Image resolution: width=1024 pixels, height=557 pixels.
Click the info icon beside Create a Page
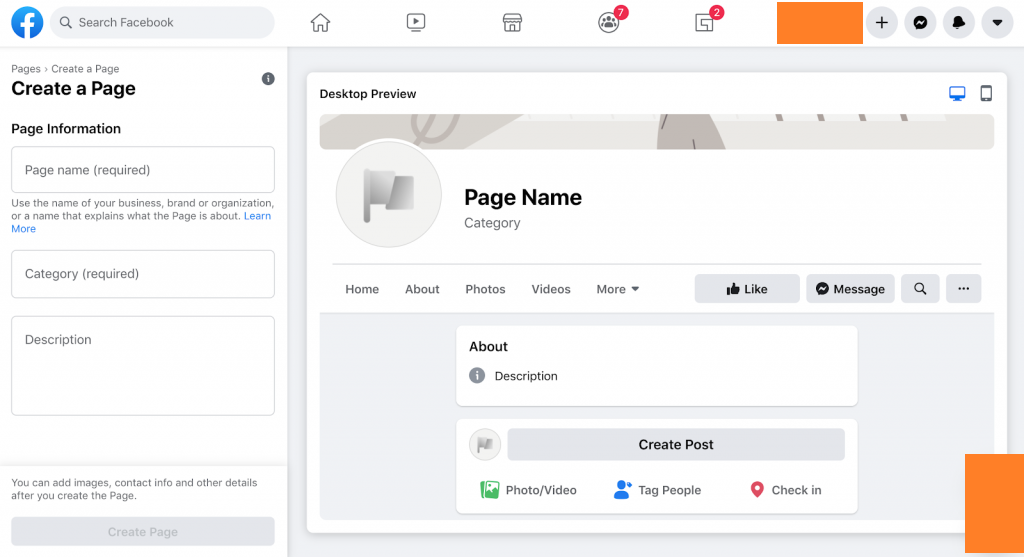click(268, 79)
